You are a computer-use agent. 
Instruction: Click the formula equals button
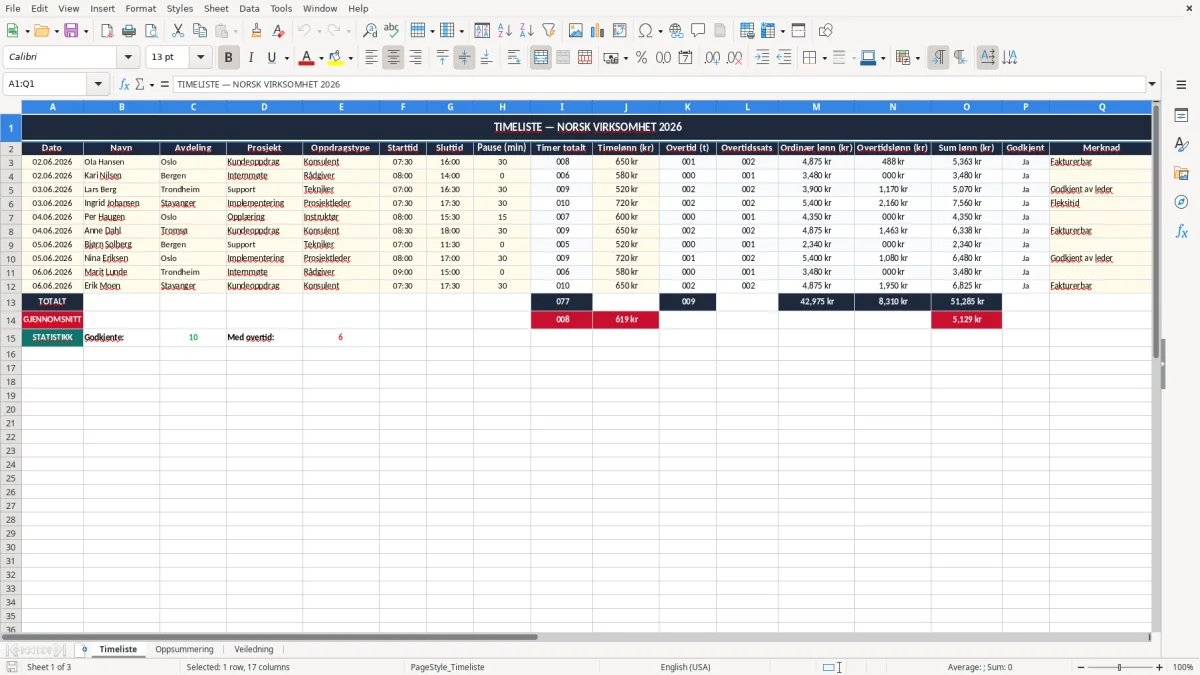[x=165, y=84]
